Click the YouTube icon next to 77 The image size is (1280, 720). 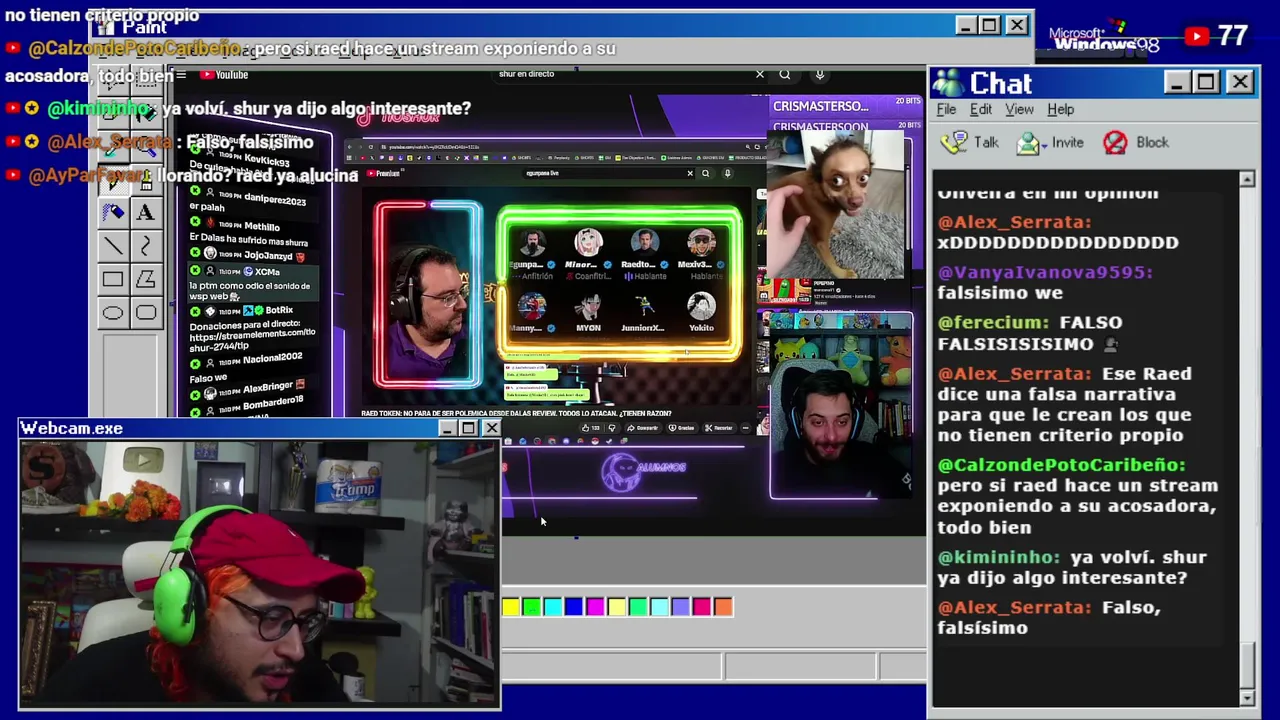1196,37
